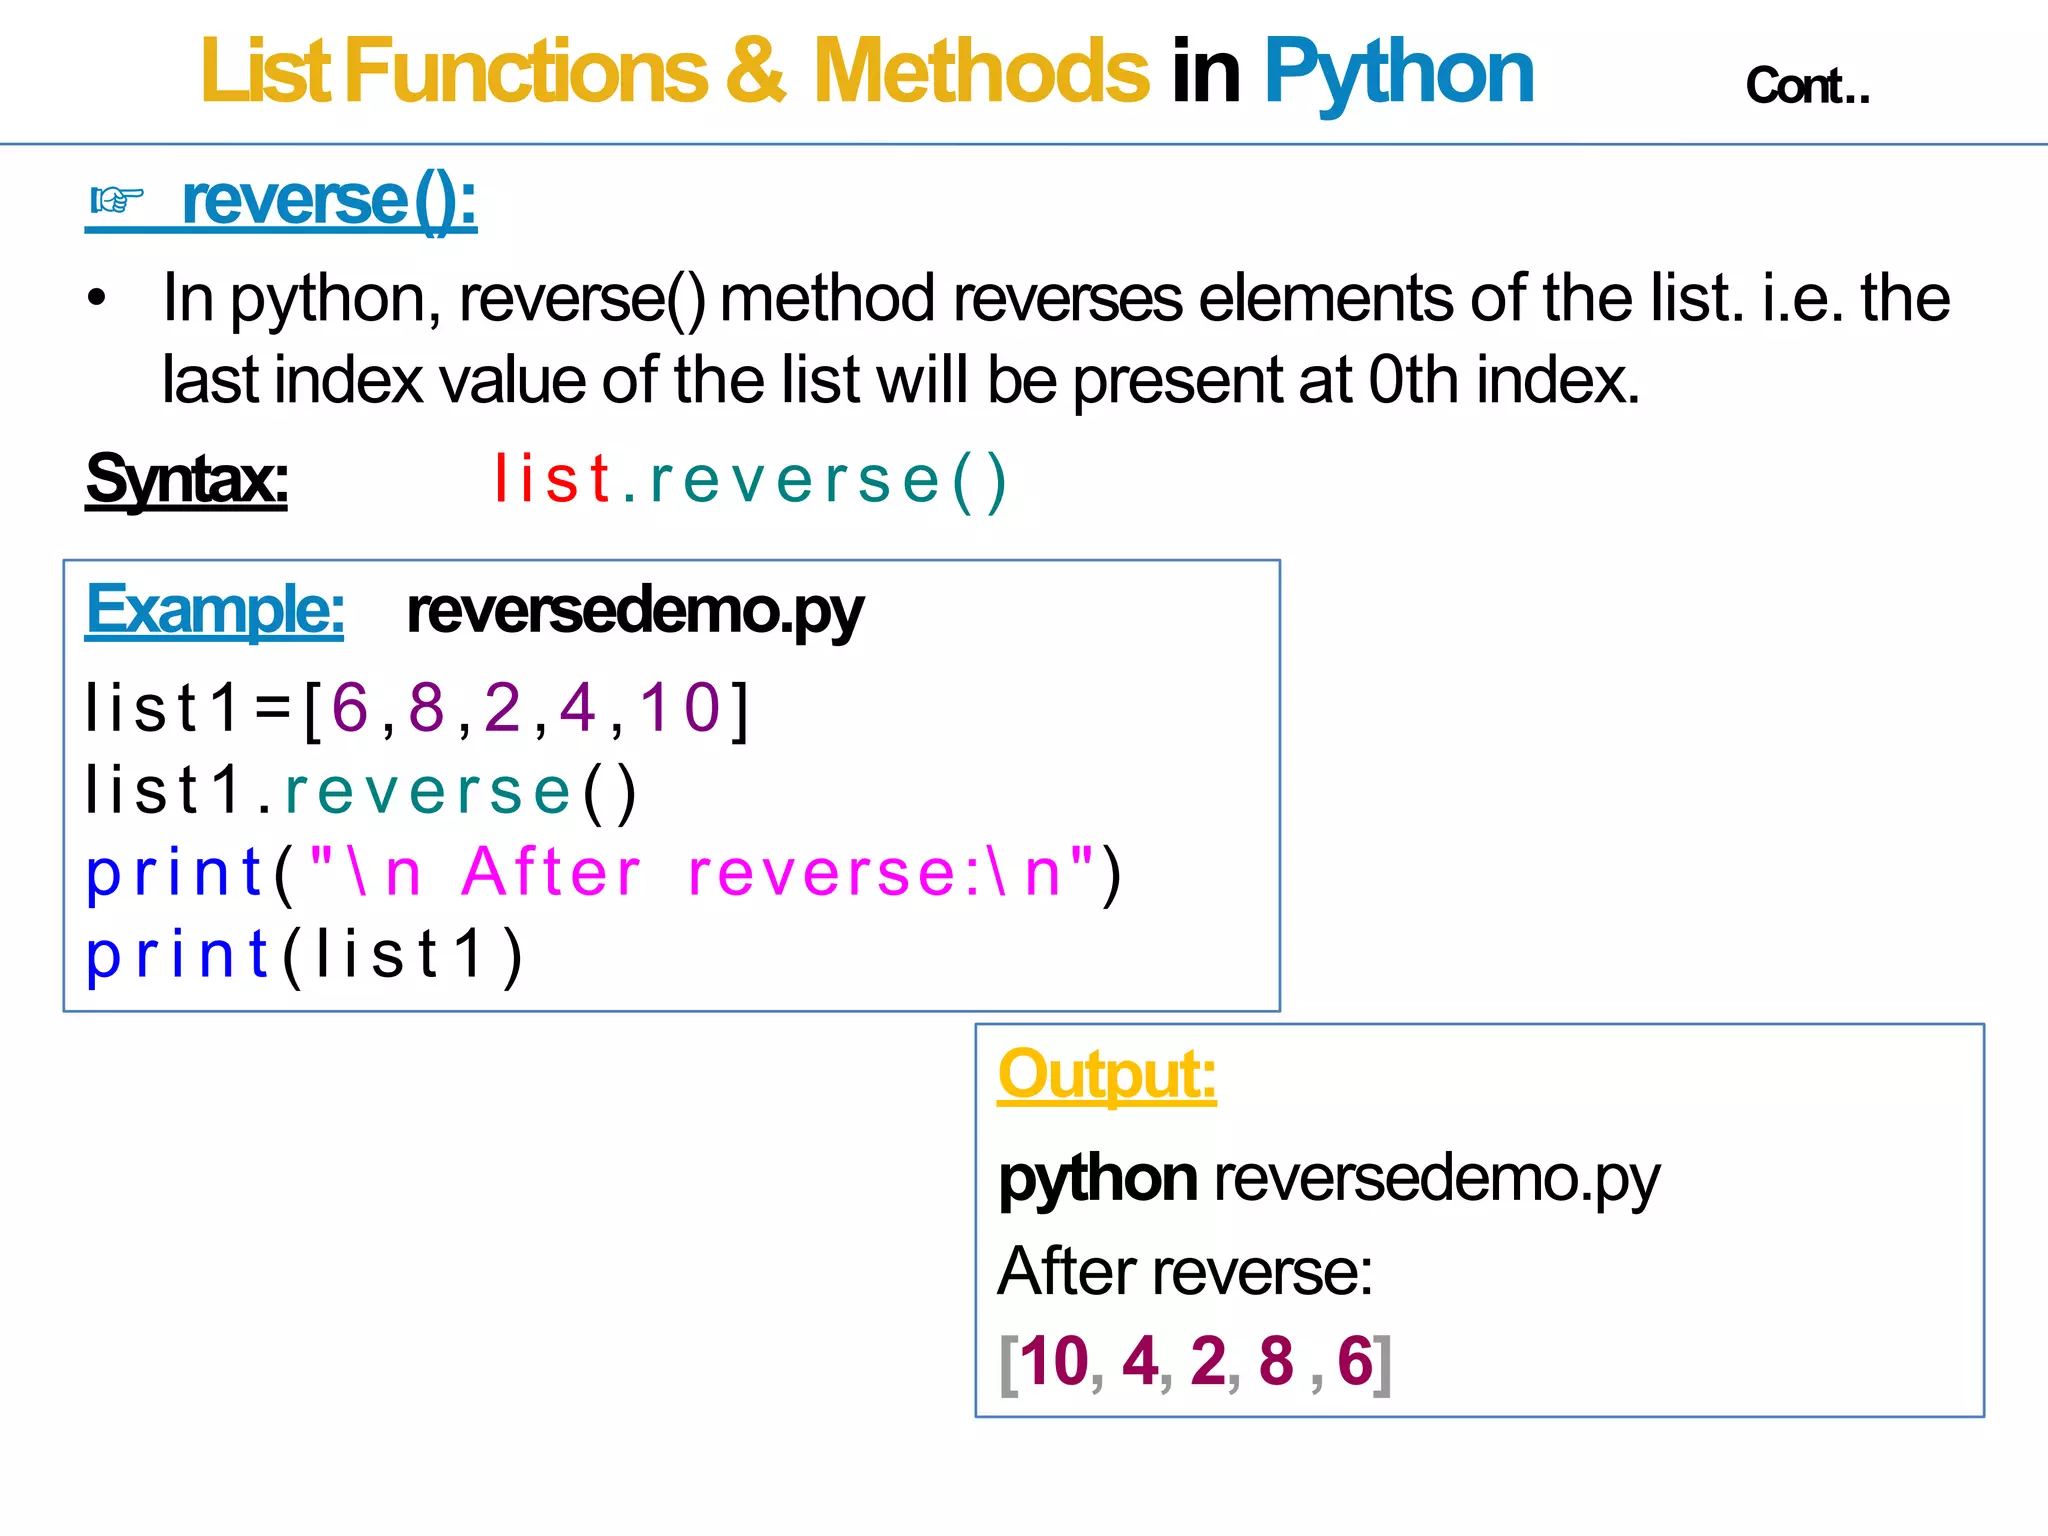The width and height of the screenshot is (2048, 1536).
Task: Click the underlined 'Output:' label
Action: click(1107, 1076)
